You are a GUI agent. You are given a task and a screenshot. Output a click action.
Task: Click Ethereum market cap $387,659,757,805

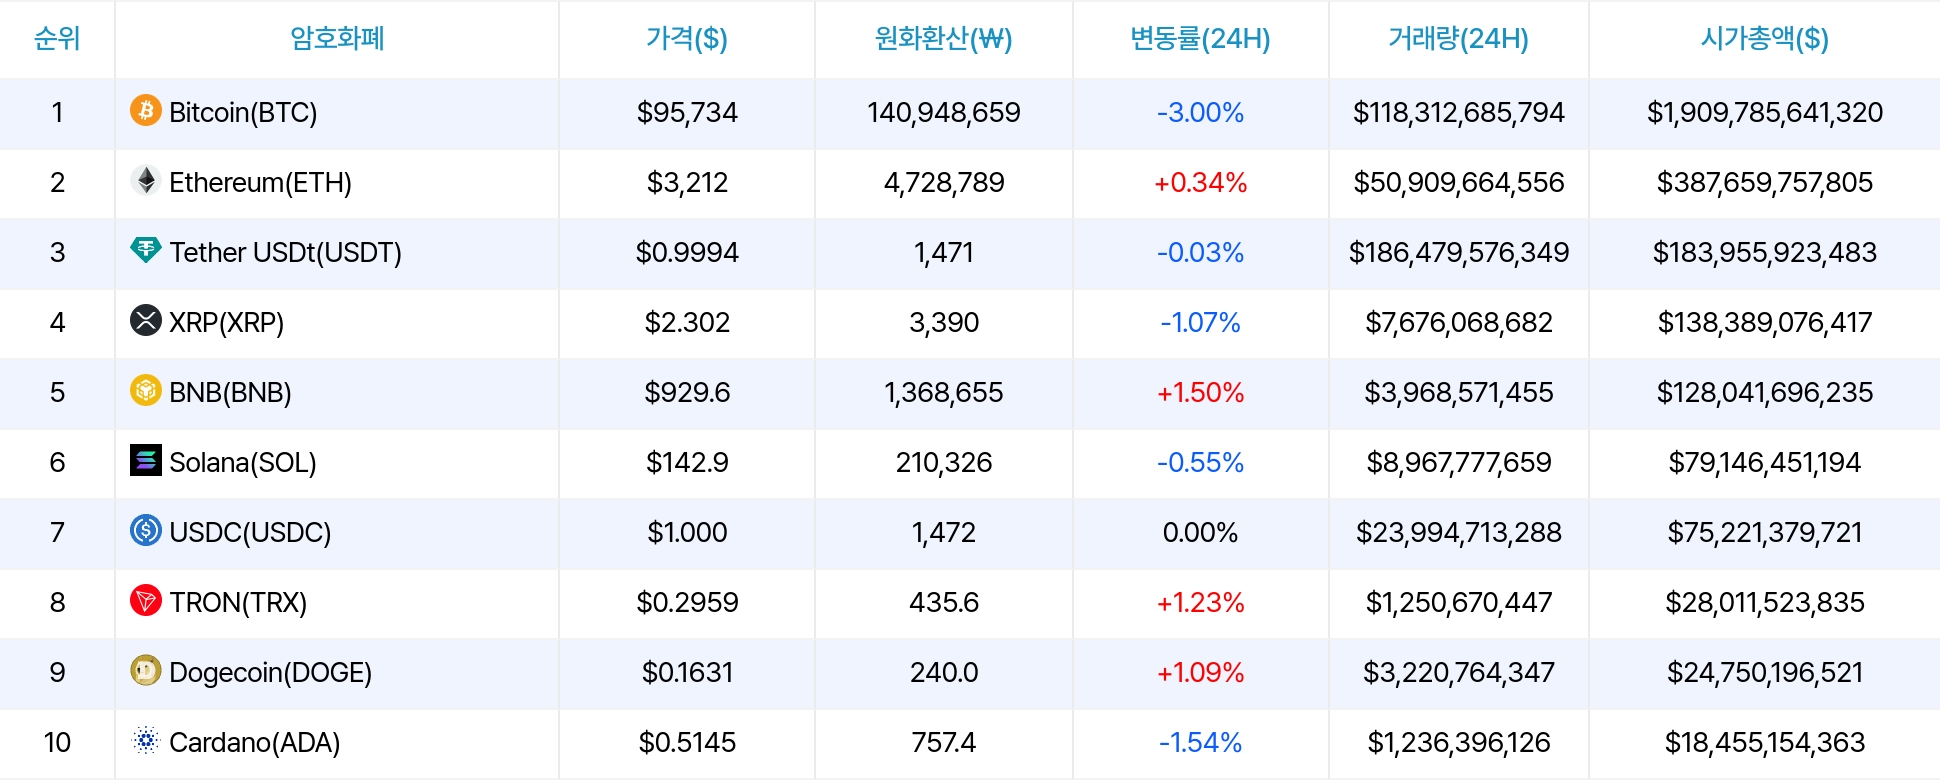coord(1765,182)
